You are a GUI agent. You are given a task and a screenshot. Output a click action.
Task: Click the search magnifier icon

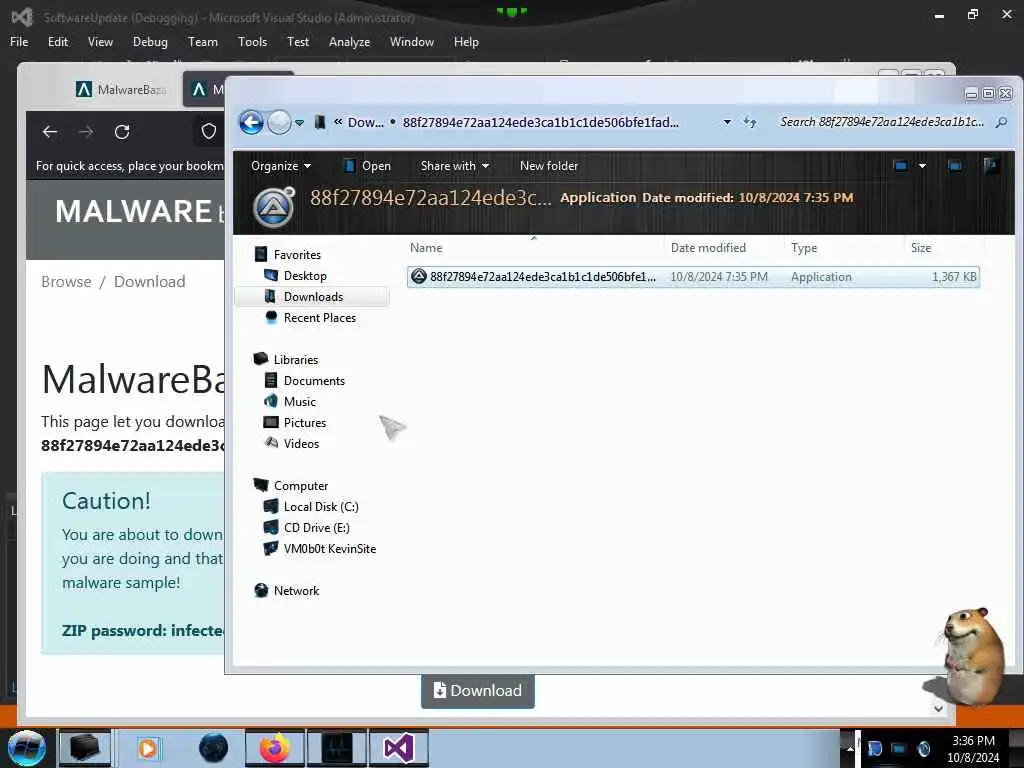coord(1001,122)
